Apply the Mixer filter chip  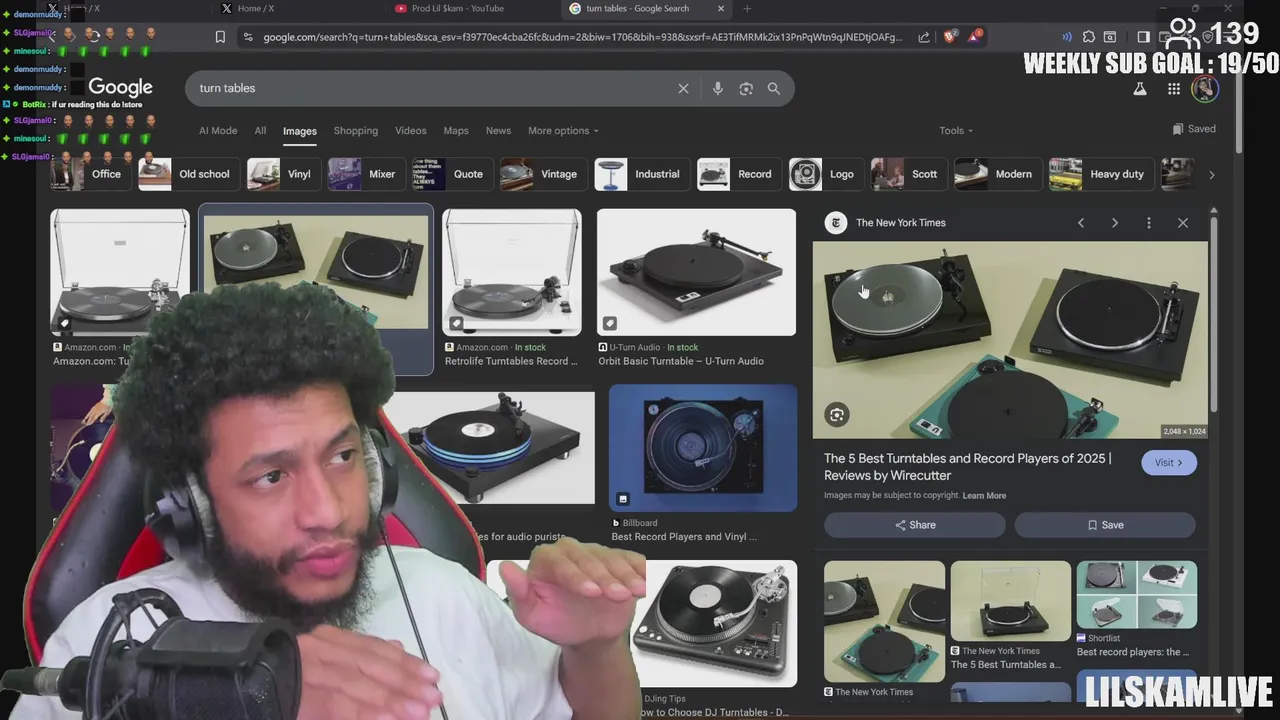coord(363,174)
